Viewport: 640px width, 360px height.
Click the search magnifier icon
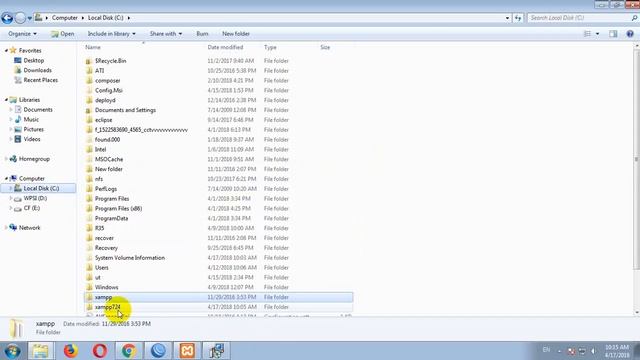point(634,18)
